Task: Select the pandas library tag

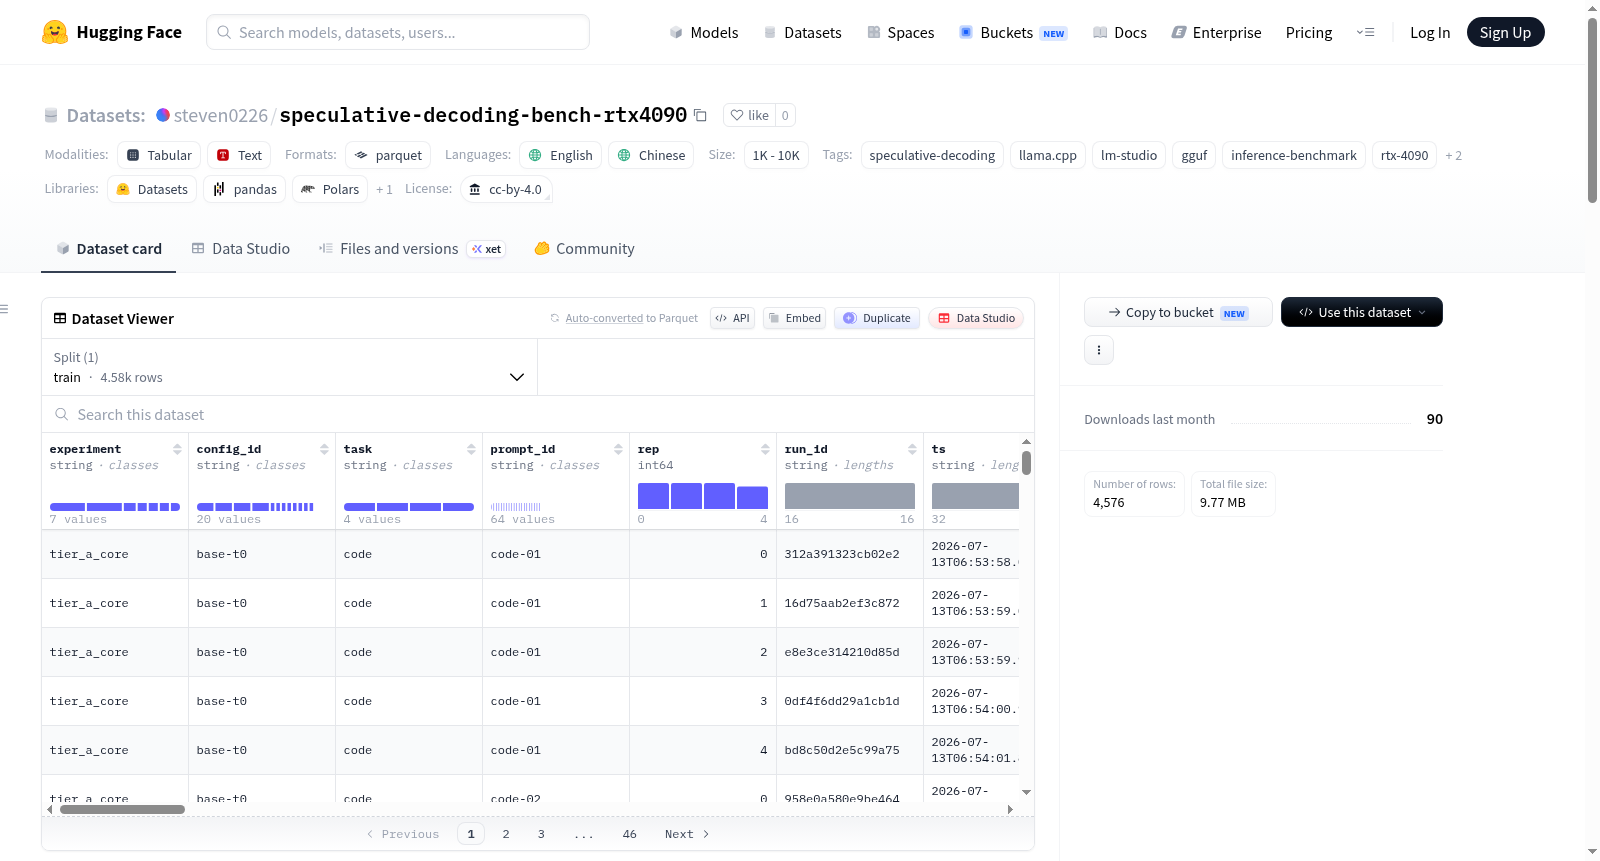Action: [x=245, y=189]
